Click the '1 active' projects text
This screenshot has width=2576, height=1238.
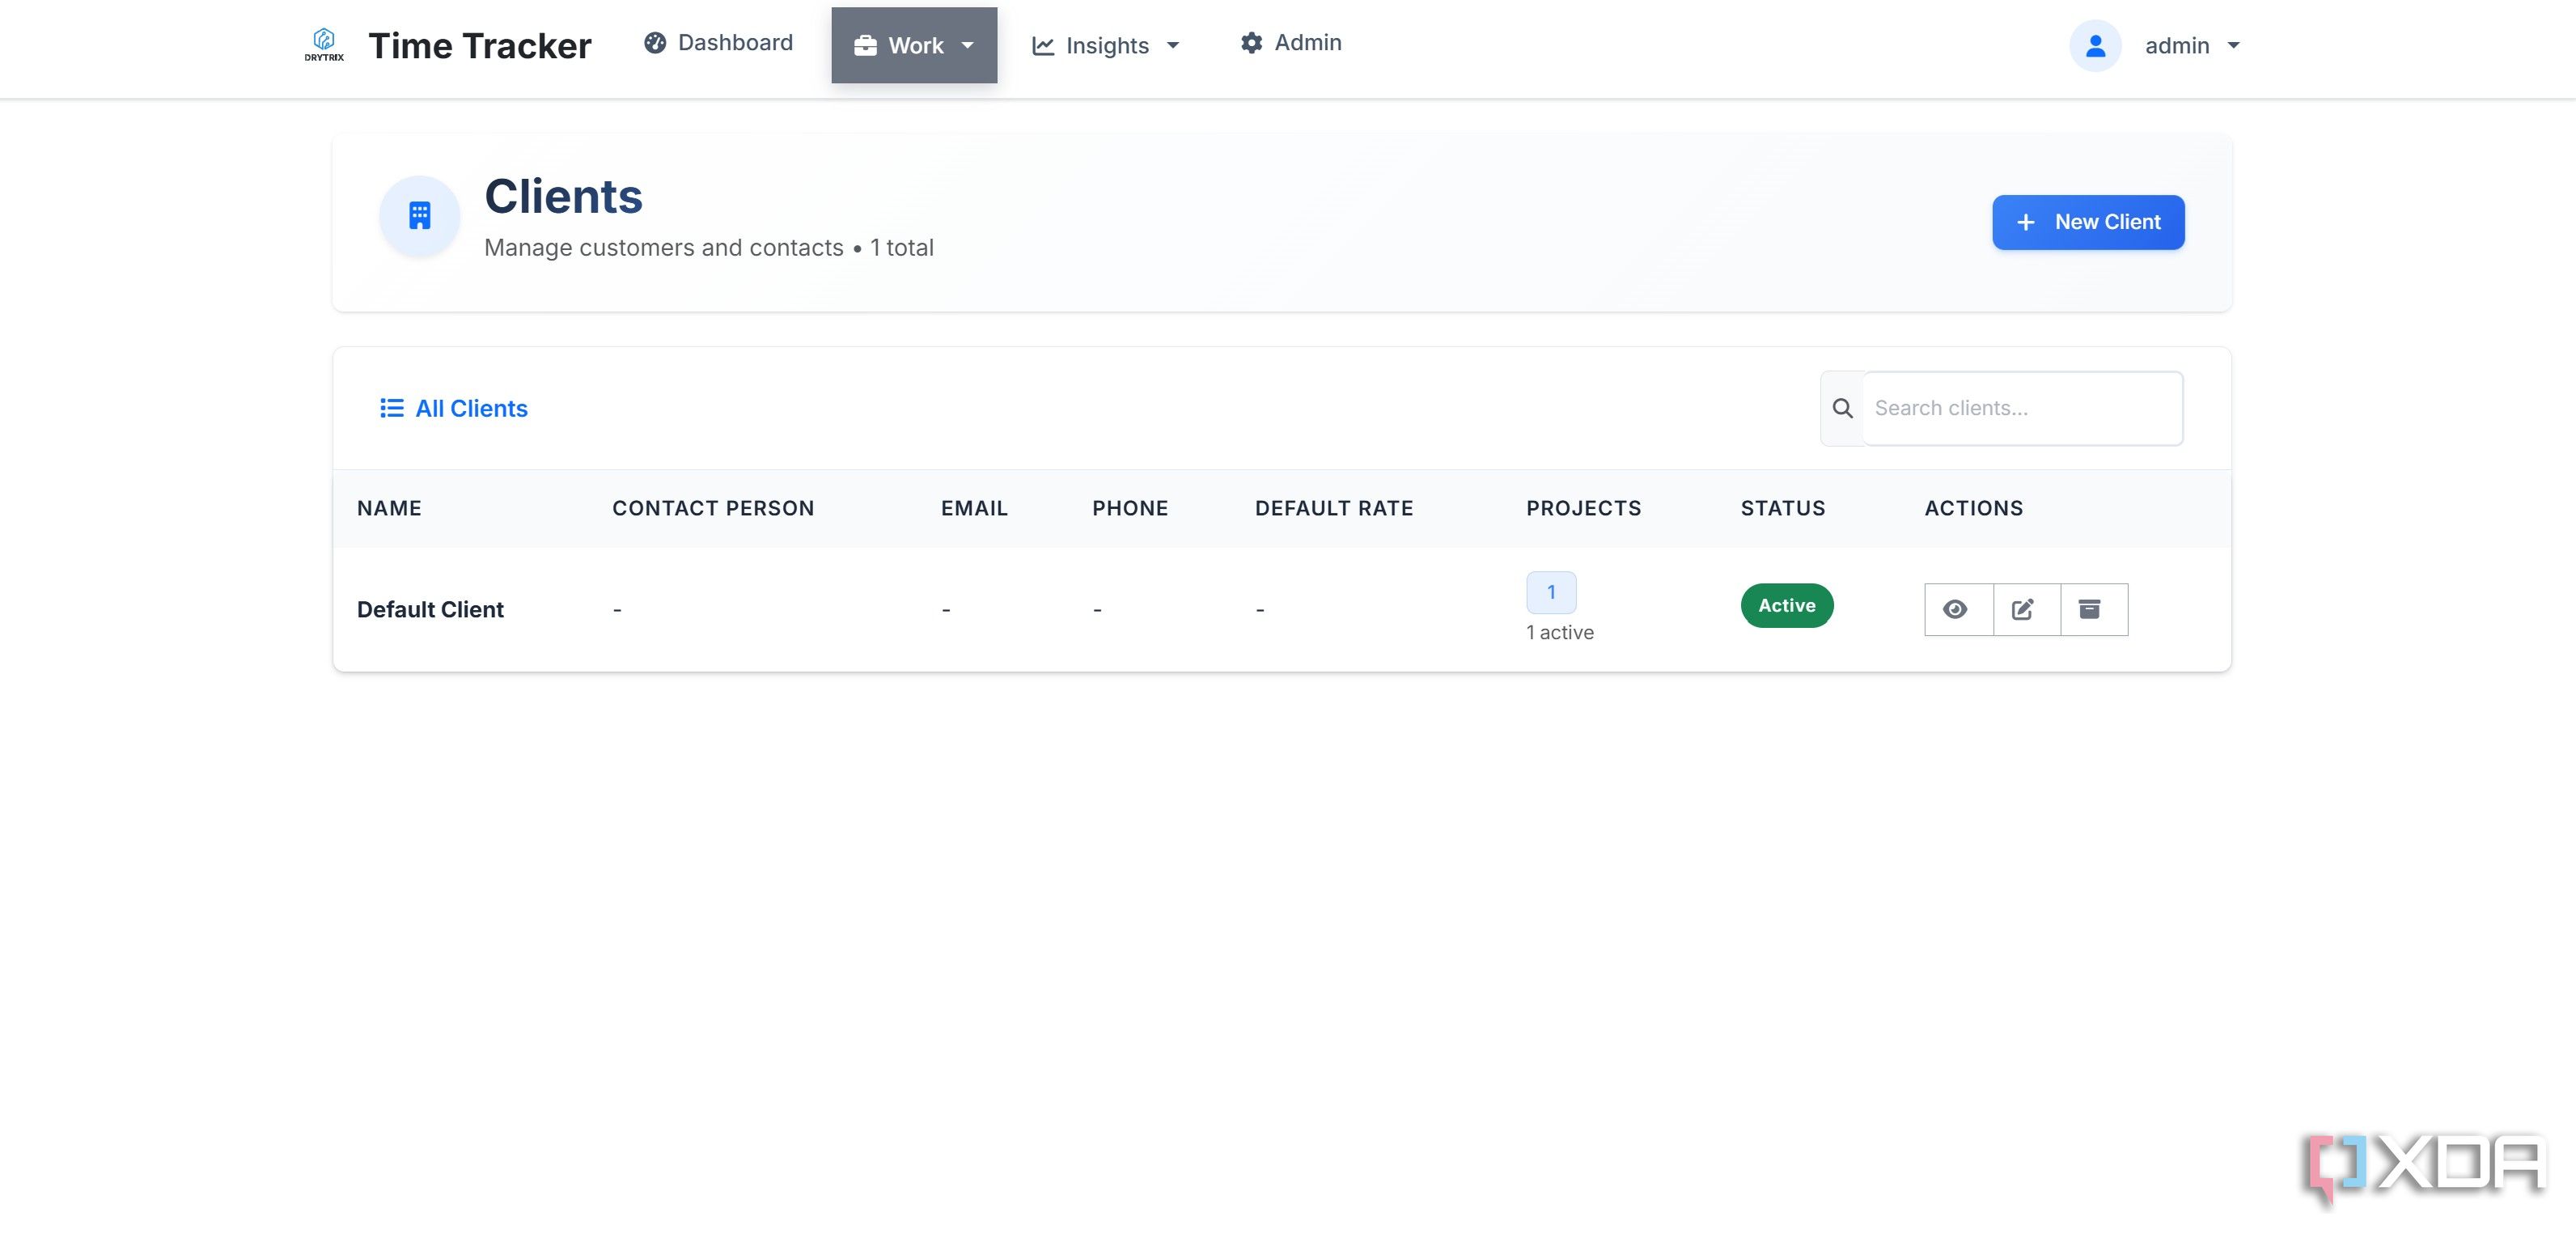pos(1560,632)
